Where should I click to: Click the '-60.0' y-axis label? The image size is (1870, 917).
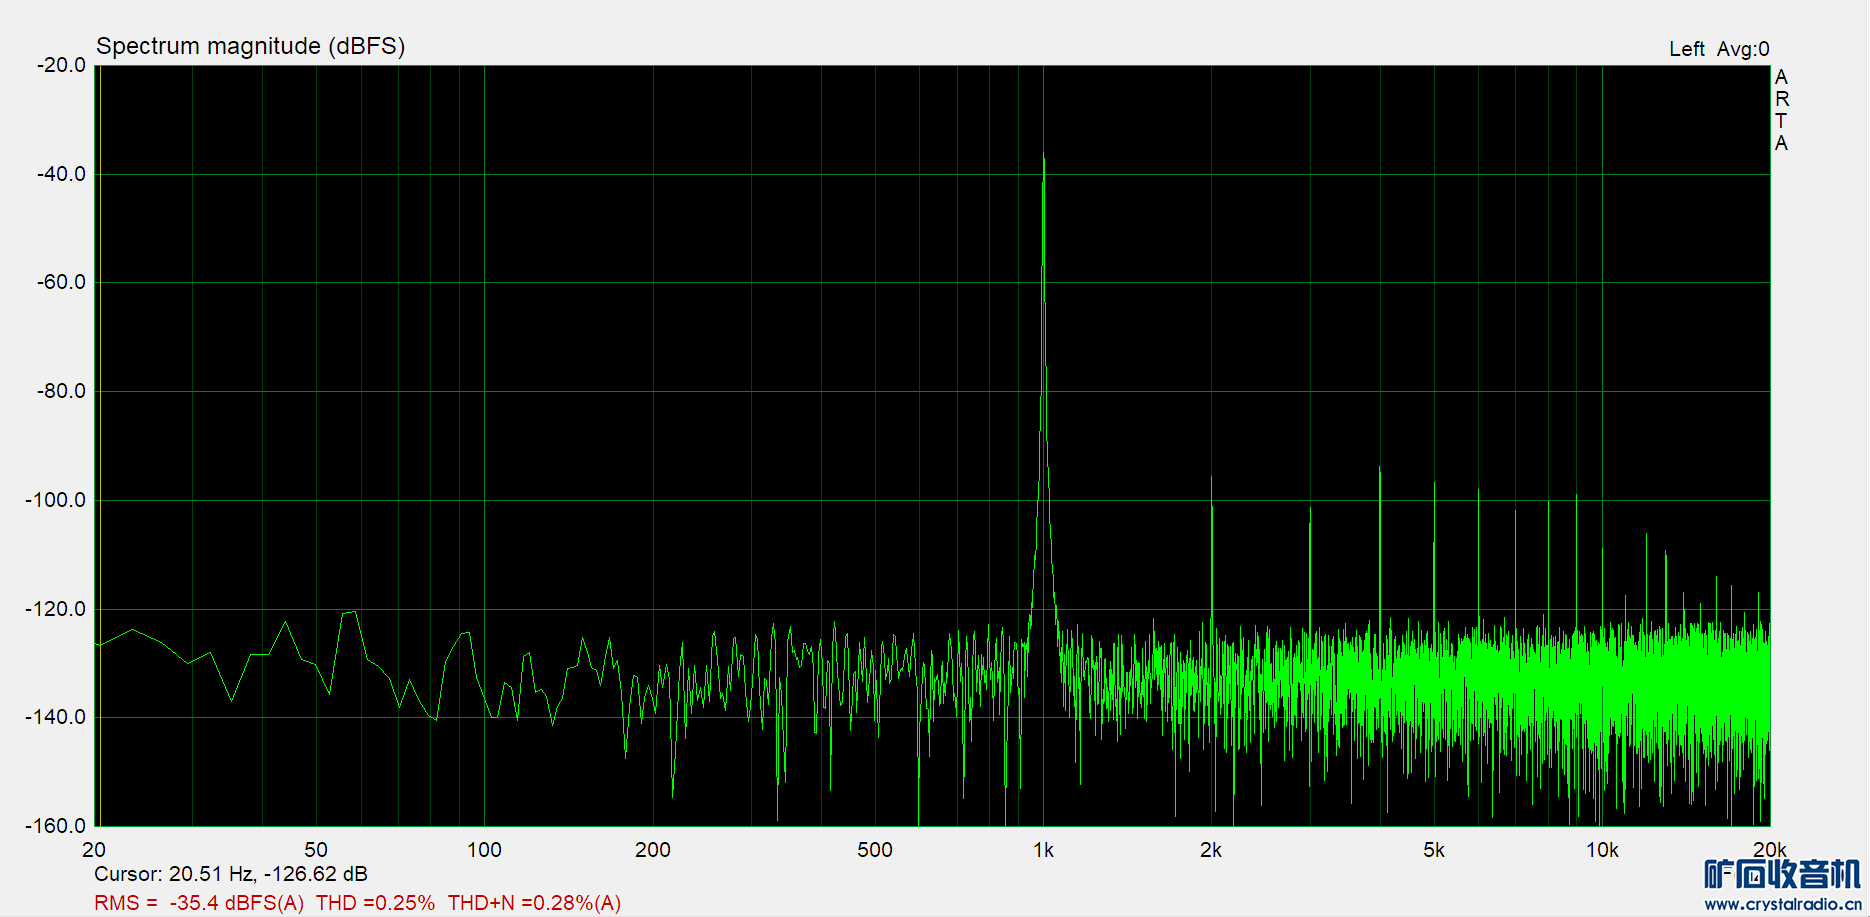tap(61, 282)
